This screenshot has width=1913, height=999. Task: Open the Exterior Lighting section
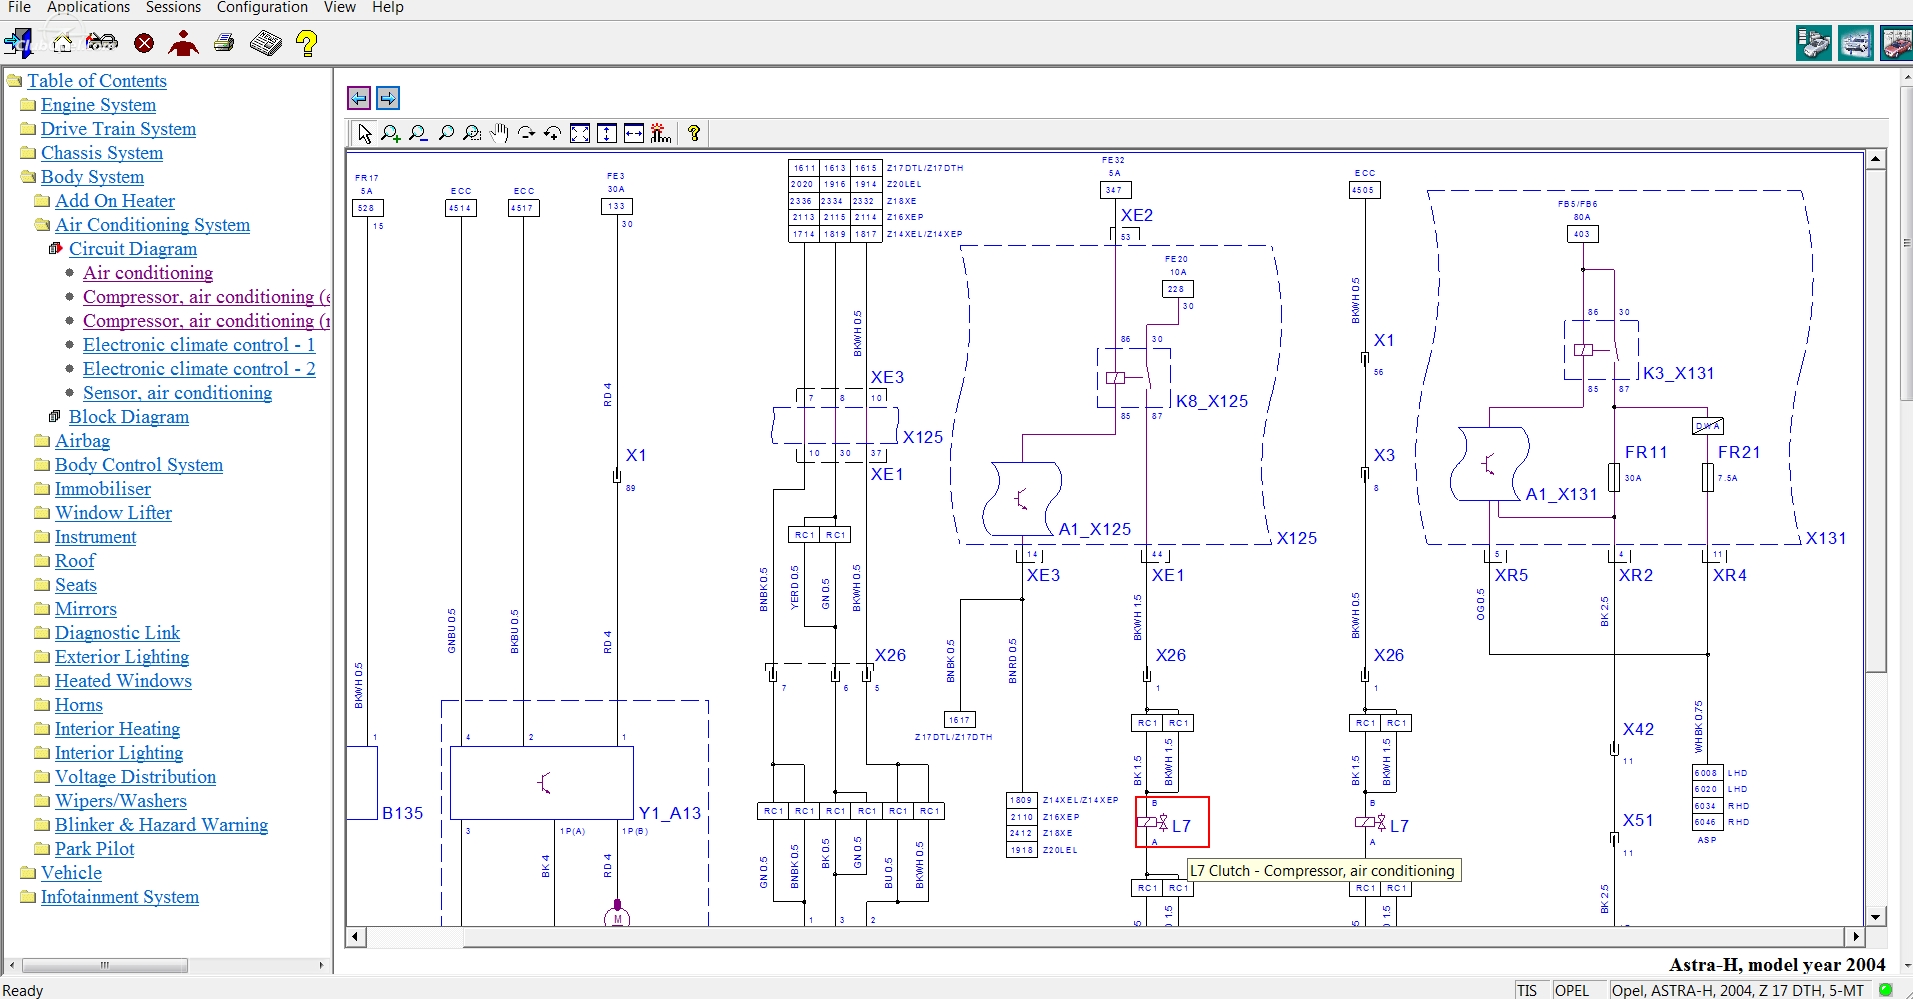point(122,657)
